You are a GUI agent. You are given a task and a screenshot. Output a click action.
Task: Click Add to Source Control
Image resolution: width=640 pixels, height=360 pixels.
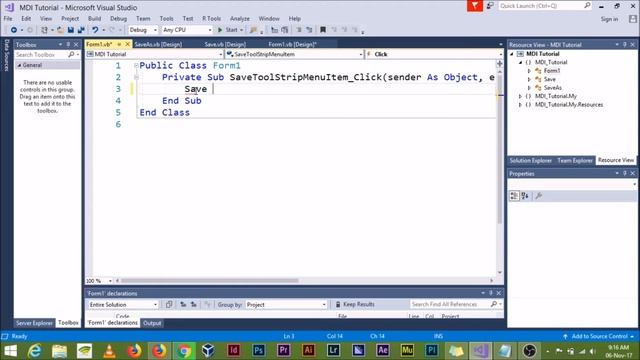(x=599, y=336)
